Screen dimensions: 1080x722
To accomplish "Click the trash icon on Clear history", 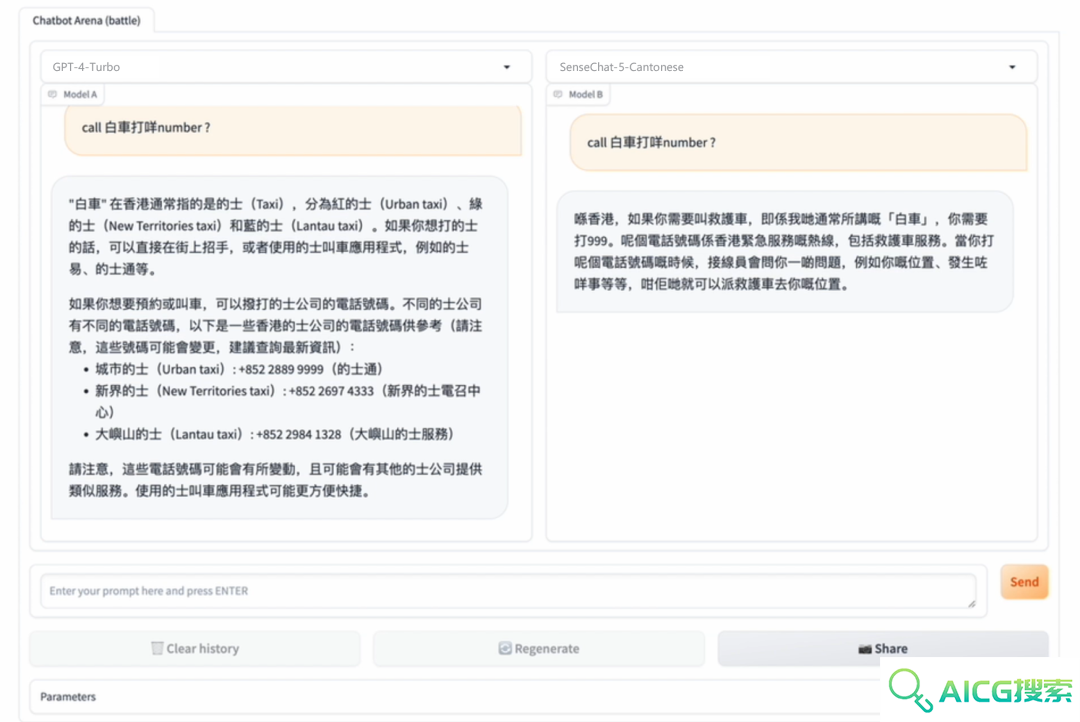I will pos(157,648).
